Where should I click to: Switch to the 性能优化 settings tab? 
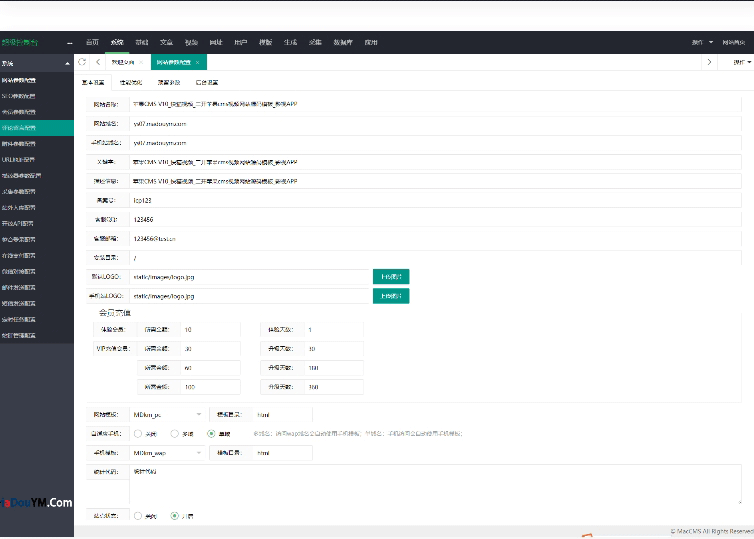coord(131,83)
